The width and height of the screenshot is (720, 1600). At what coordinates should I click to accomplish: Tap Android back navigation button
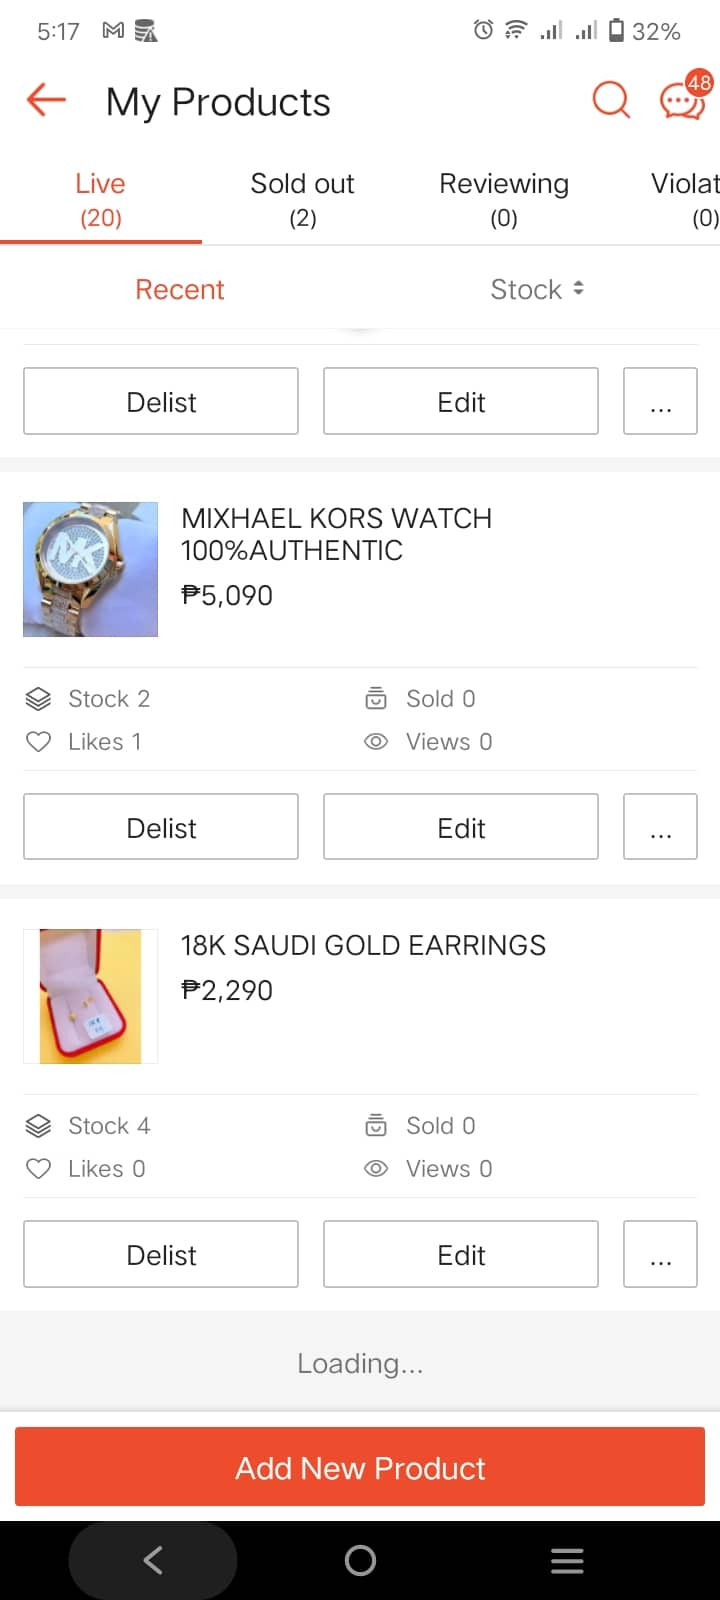click(x=153, y=1560)
